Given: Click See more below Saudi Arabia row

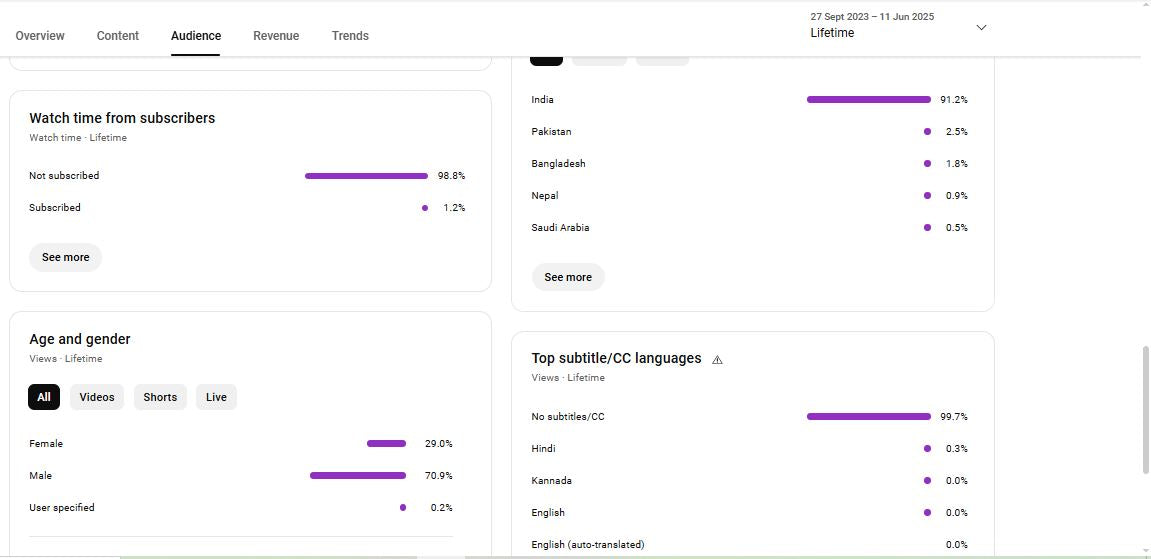Looking at the screenshot, I should pyautogui.click(x=568, y=278).
